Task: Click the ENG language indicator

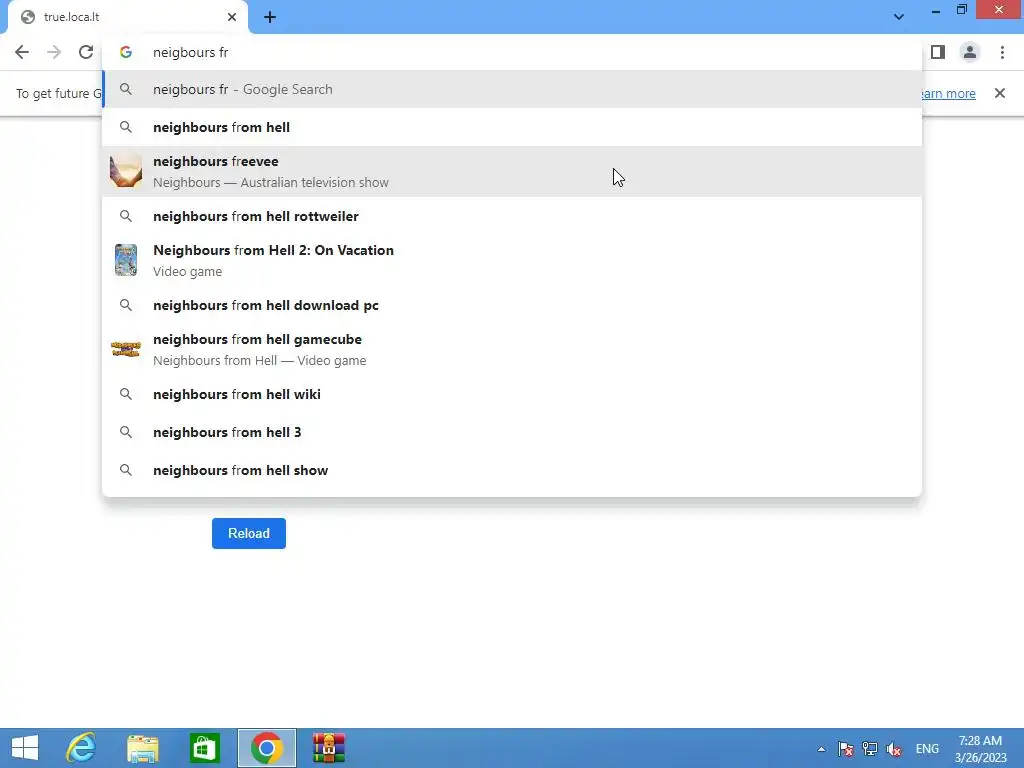Action: [927, 749]
